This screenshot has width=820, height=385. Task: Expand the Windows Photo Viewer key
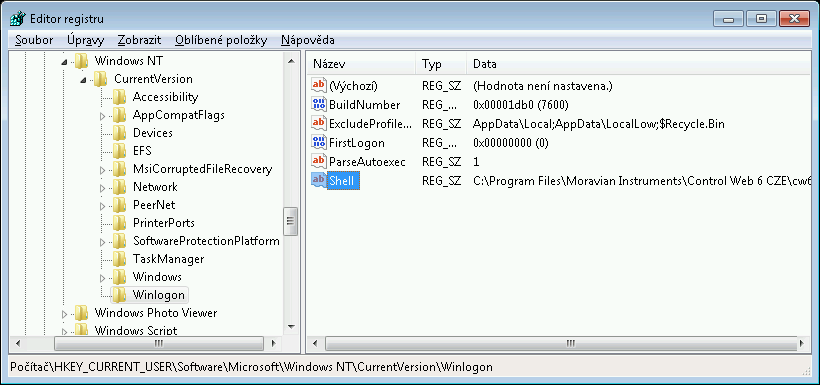pyautogui.click(x=64, y=314)
